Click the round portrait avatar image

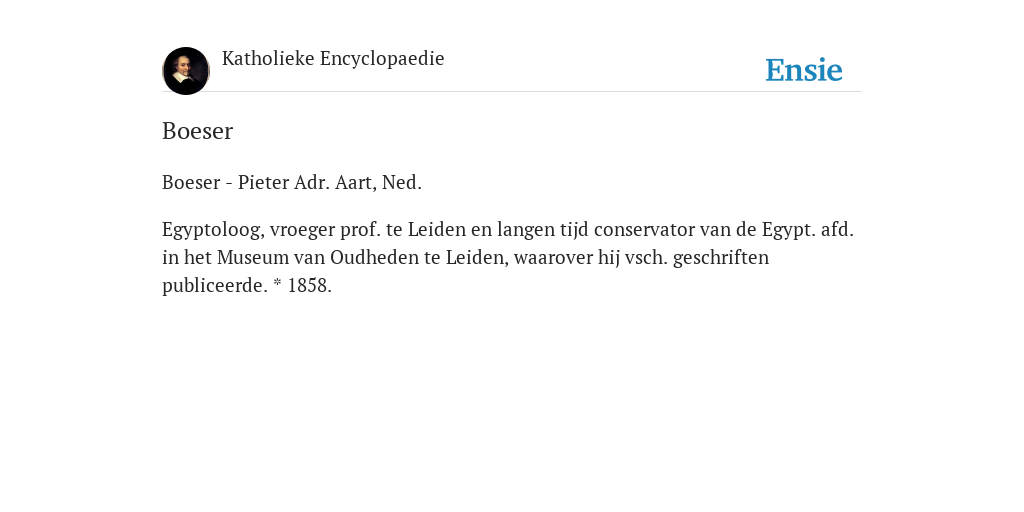(x=186, y=71)
